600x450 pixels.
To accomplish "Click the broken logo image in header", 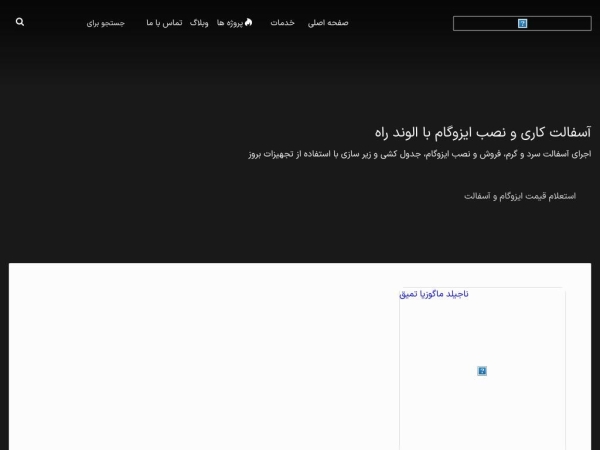I will pyautogui.click(x=522, y=23).
